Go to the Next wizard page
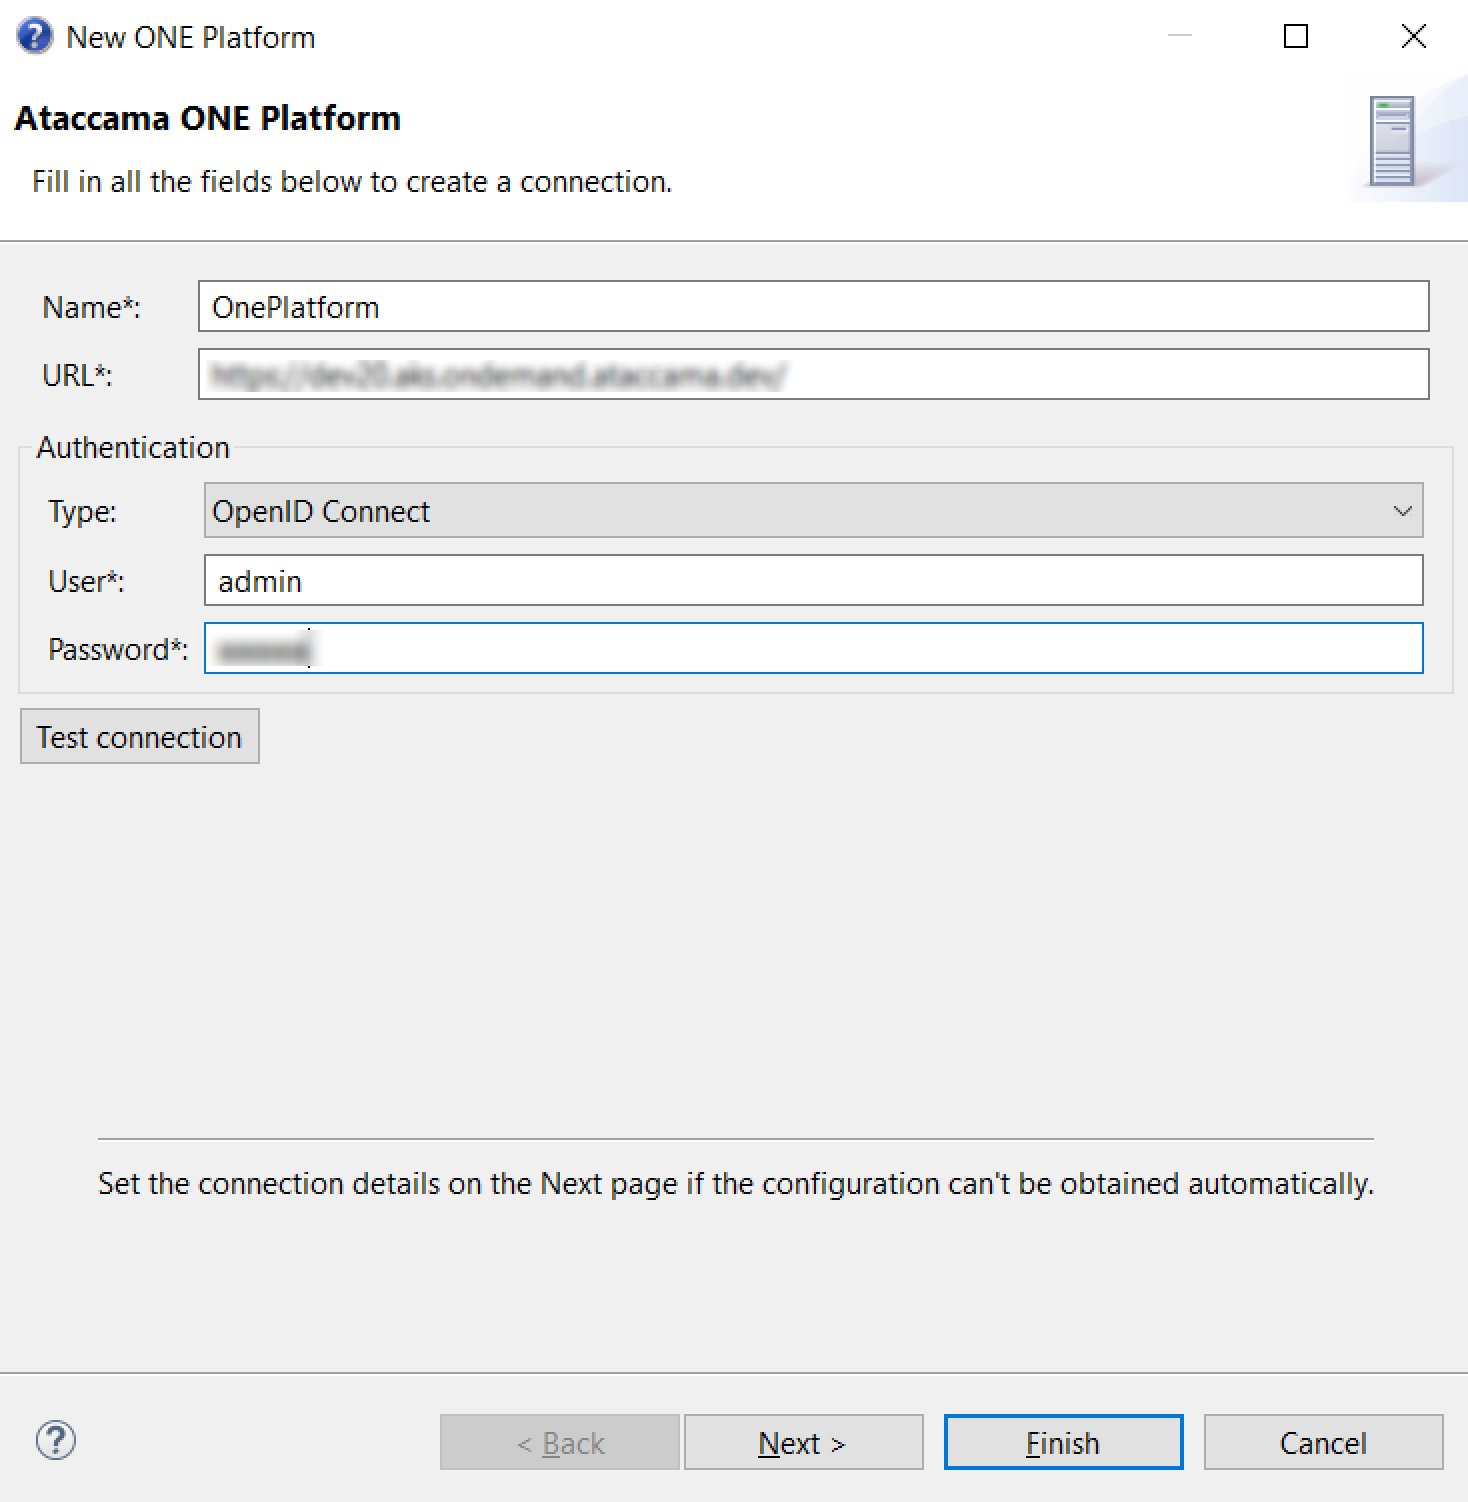This screenshot has width=1468, height=1502. tap(803, 1443)
